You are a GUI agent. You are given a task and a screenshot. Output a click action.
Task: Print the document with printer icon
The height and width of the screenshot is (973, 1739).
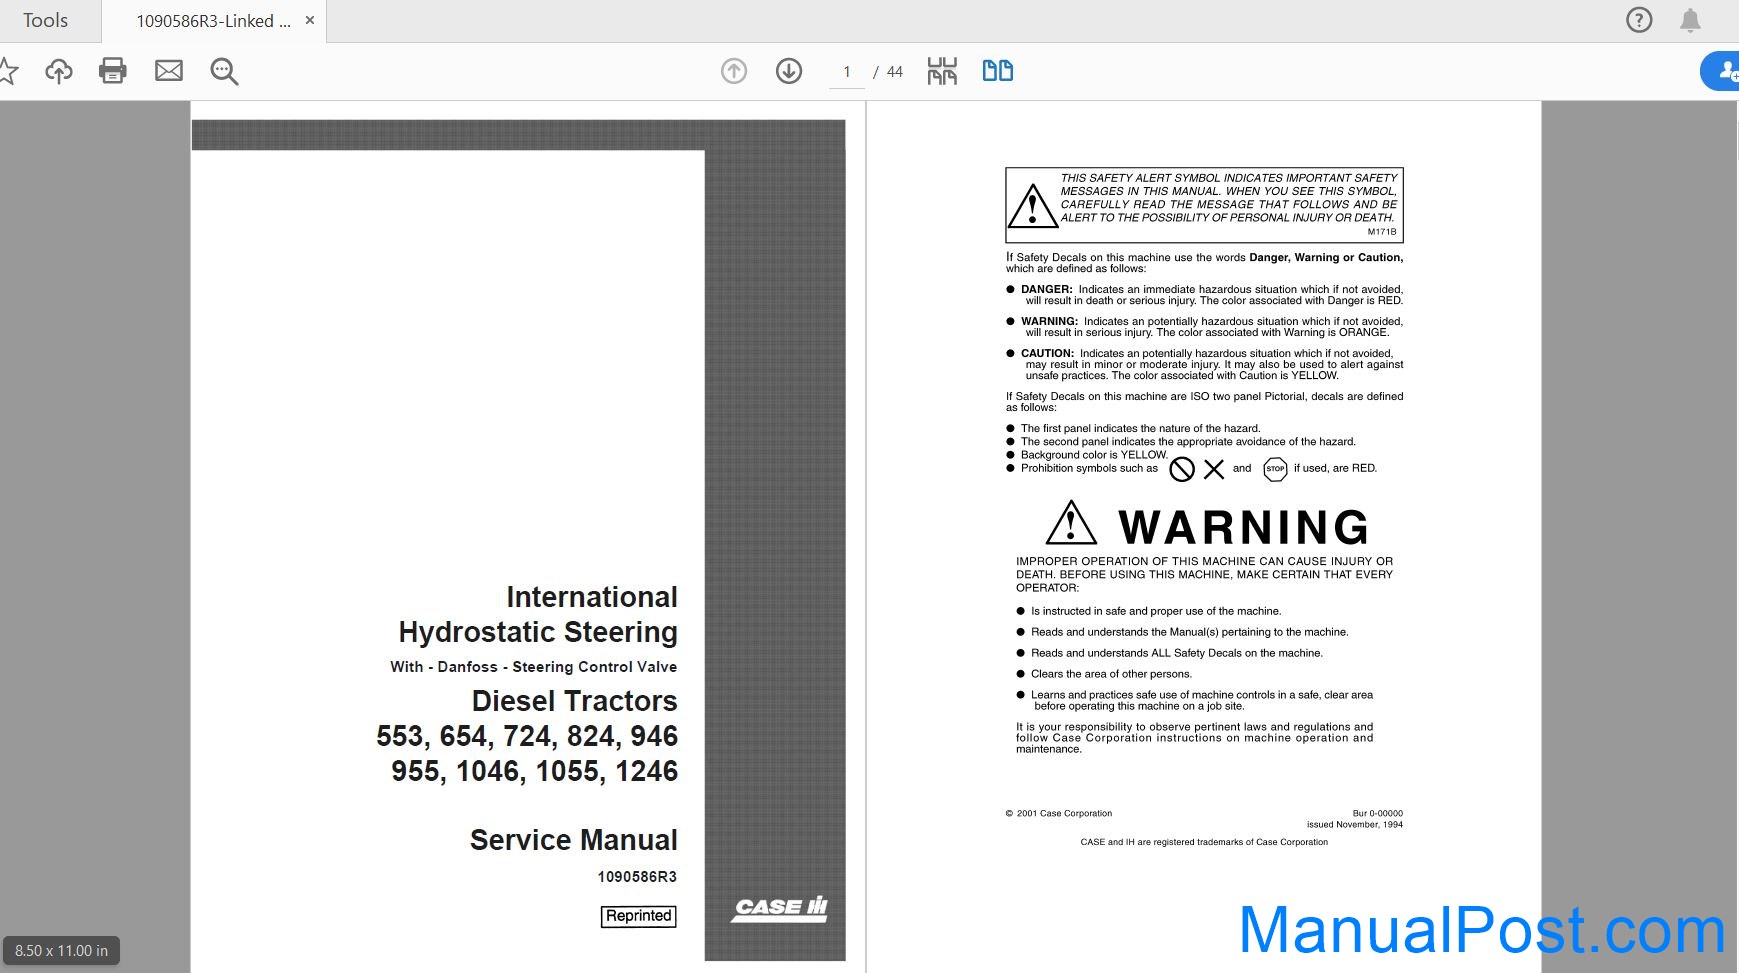tap(113, 71)
